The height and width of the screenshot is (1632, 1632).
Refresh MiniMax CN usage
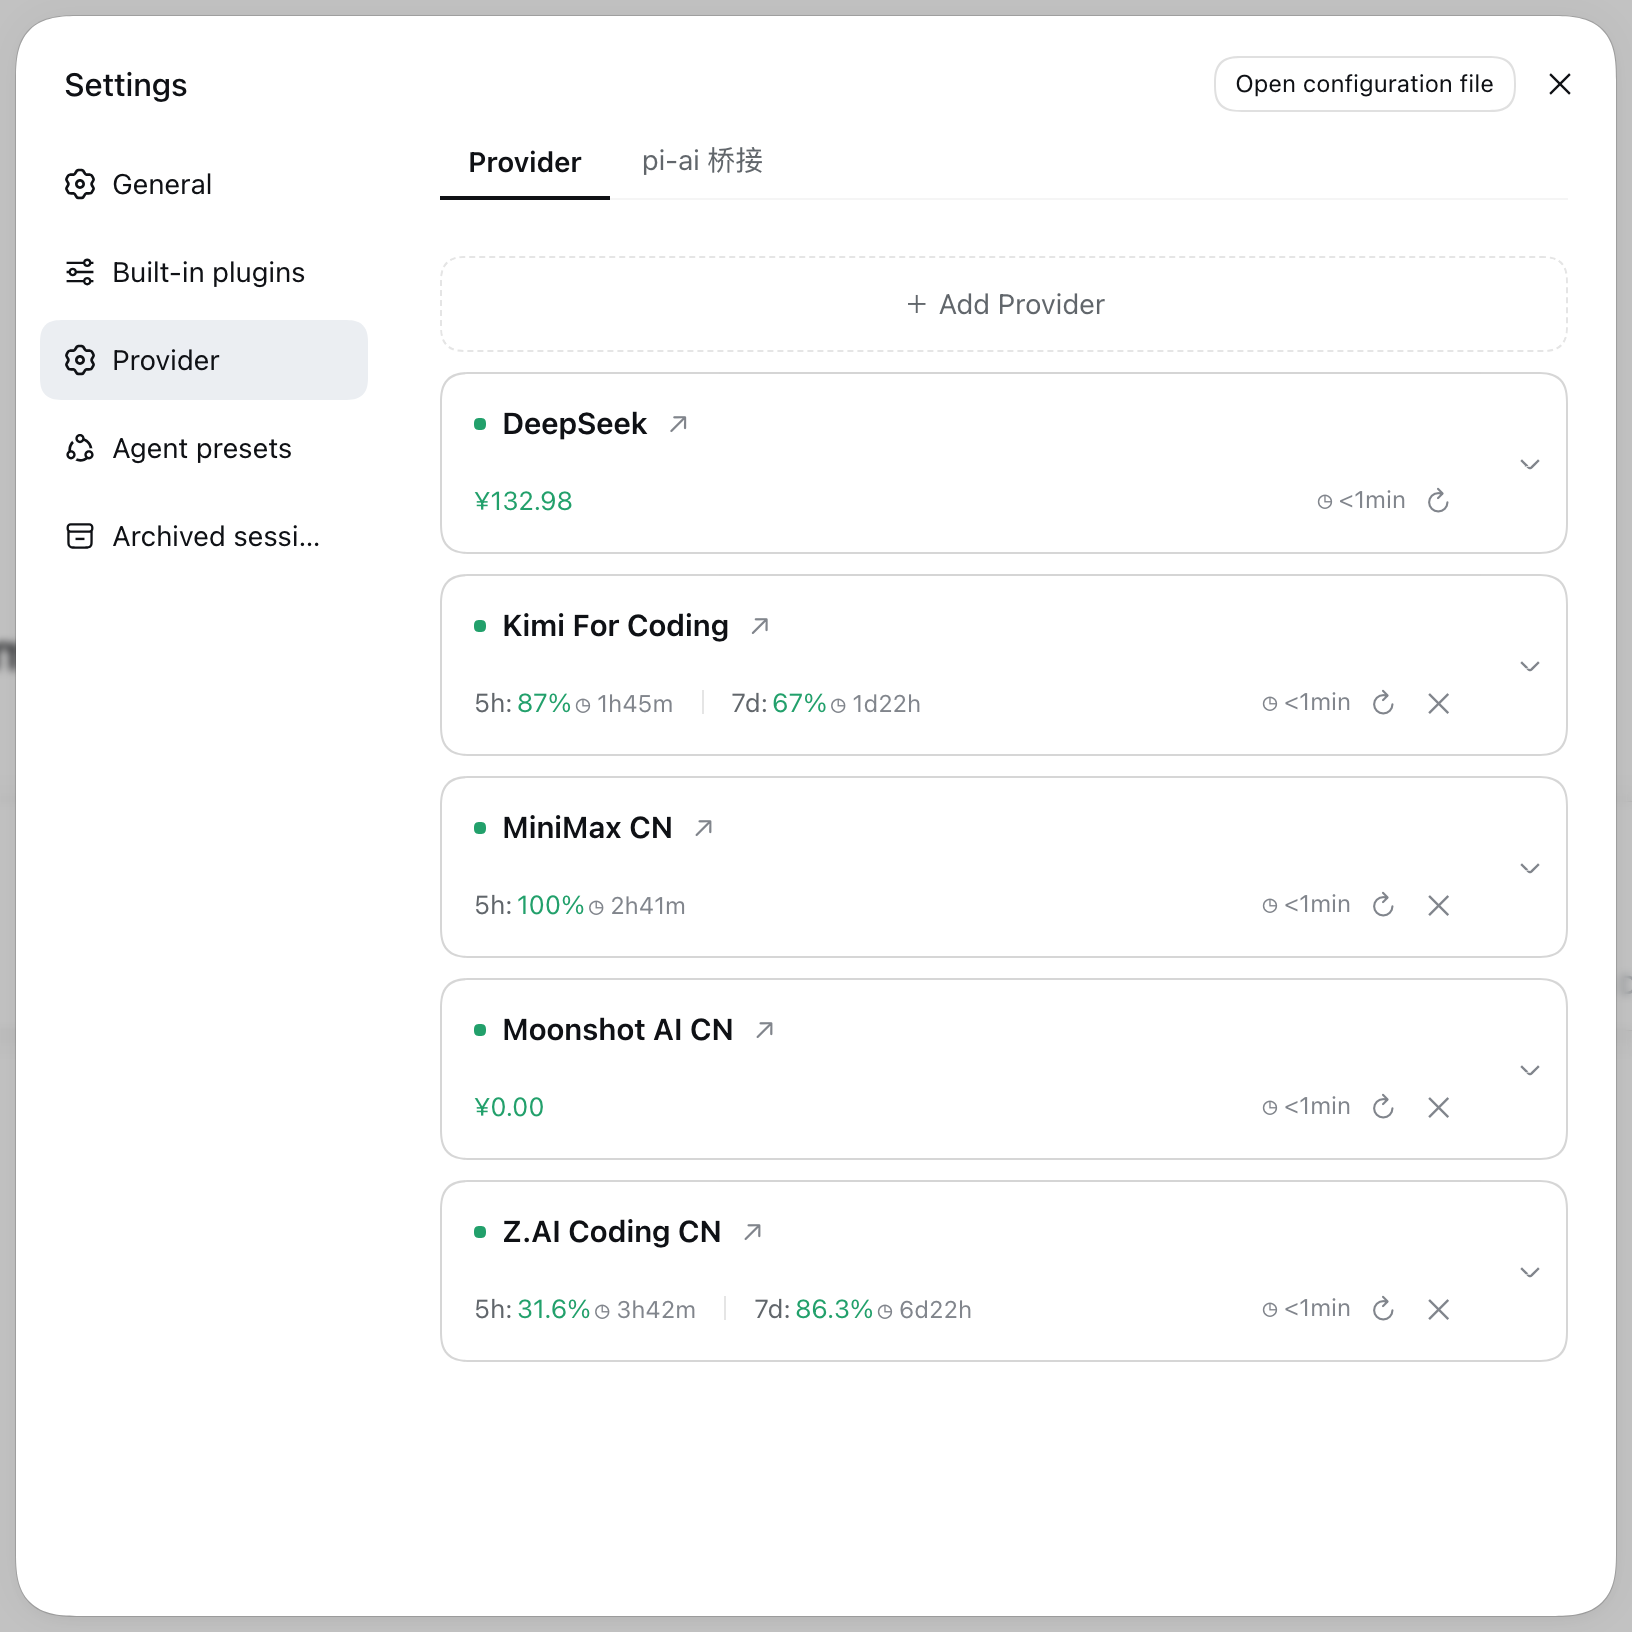pyautogui.click(x=1383, y=905)
